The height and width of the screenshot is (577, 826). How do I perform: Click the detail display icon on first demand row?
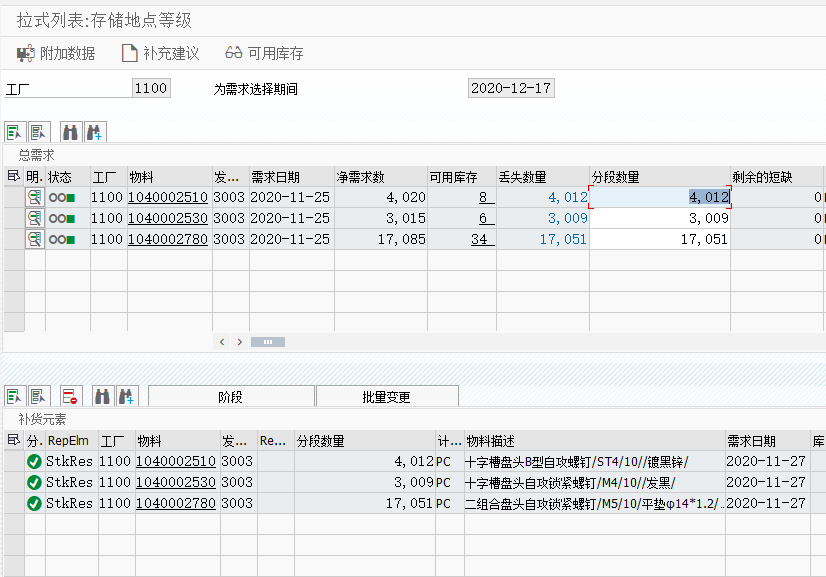point(34,197)
